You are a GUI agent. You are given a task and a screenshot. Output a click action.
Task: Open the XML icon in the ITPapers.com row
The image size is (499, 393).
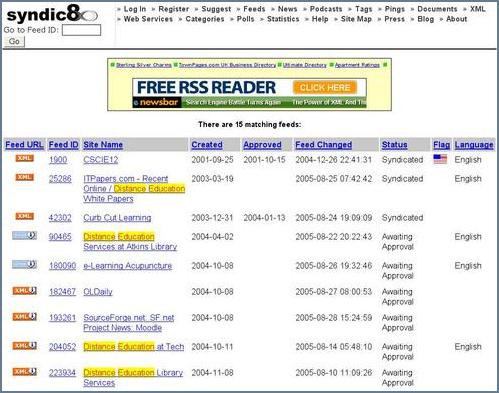click(x=24, y=177)
